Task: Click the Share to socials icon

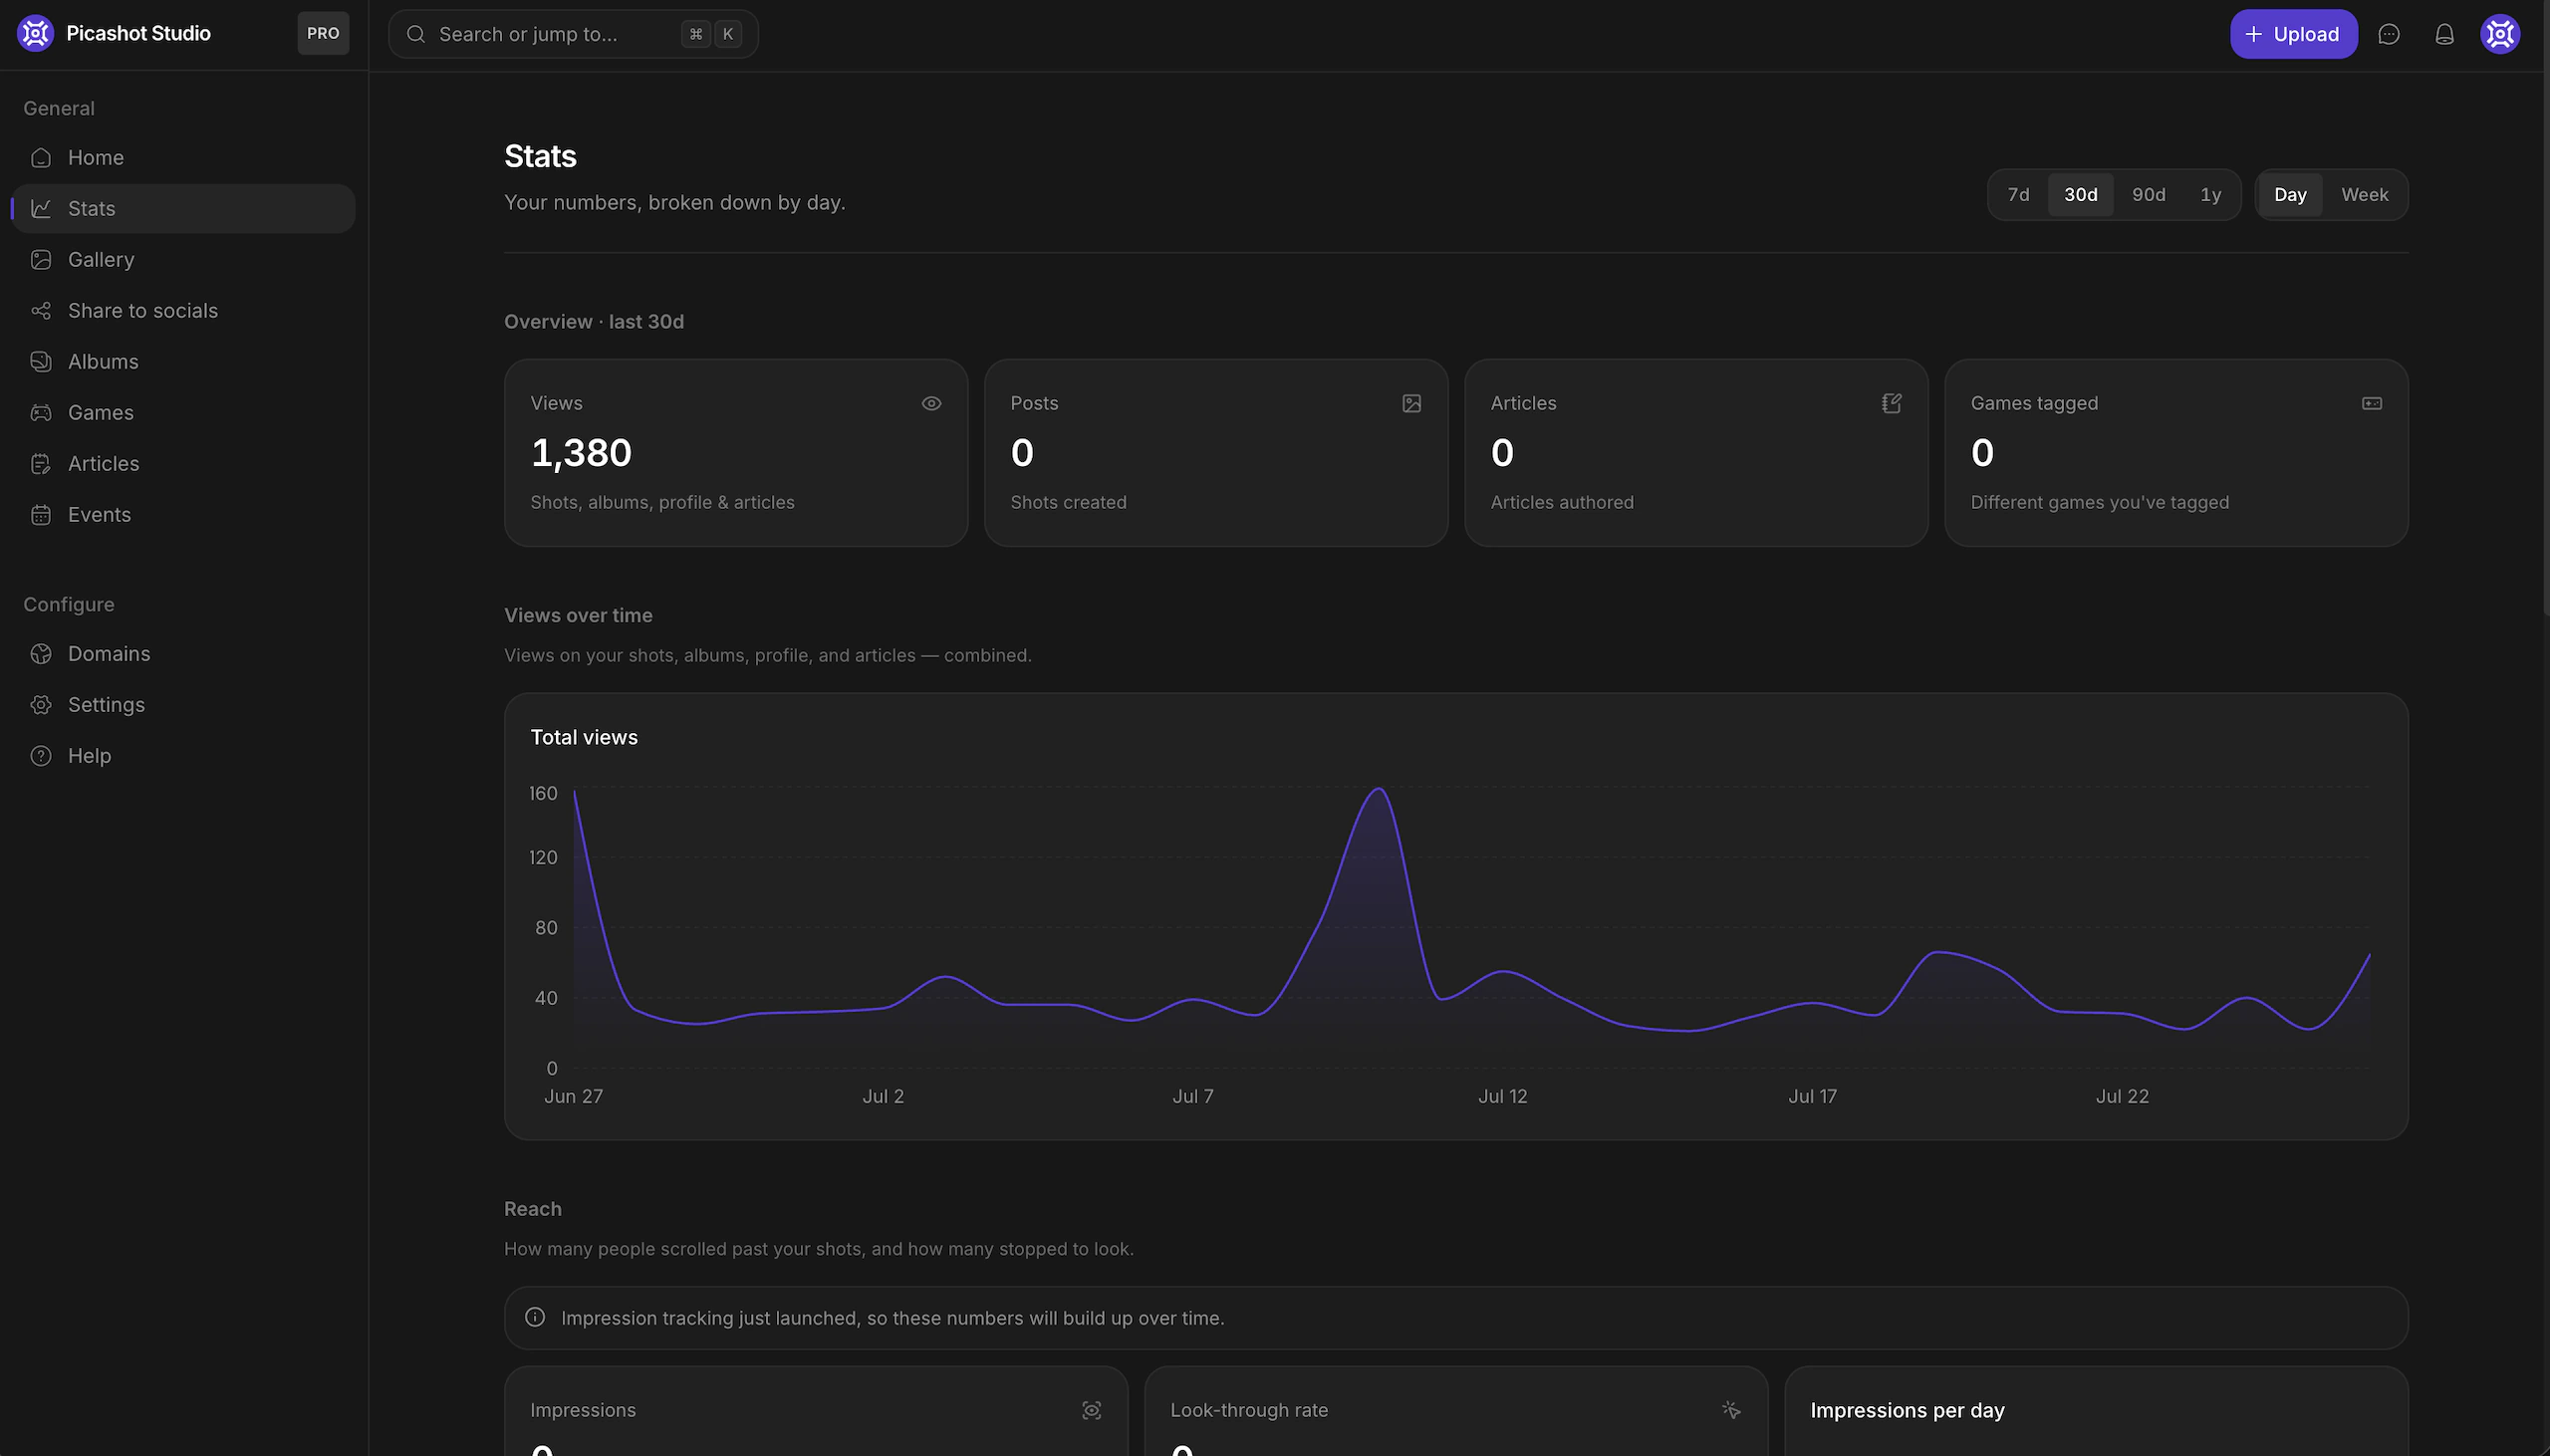Action: coord(41,311)
